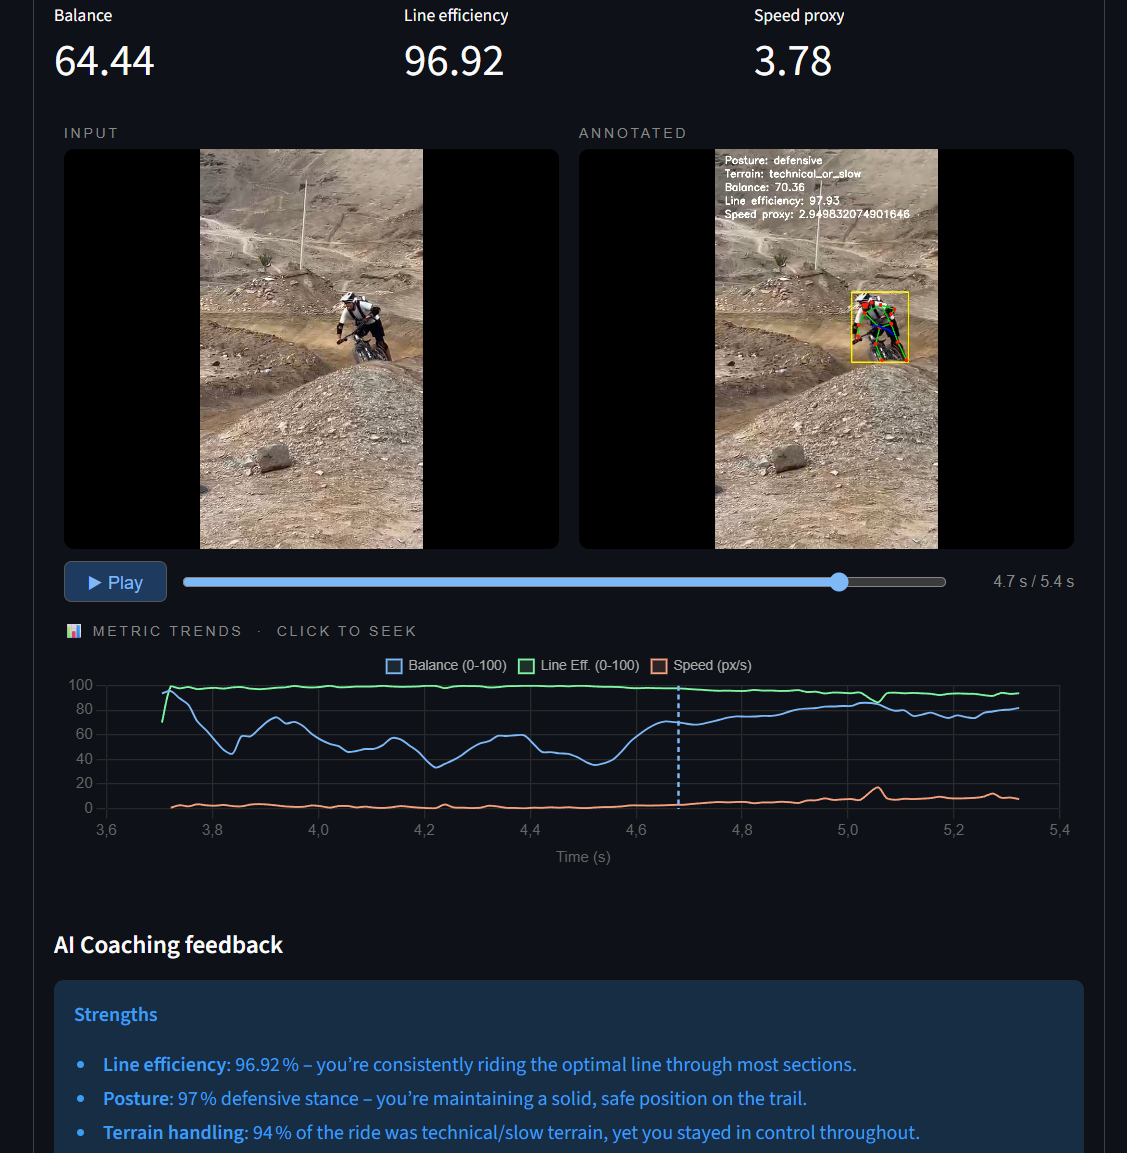Click the bar chart icon beside Metric Trends

point(73,631)
